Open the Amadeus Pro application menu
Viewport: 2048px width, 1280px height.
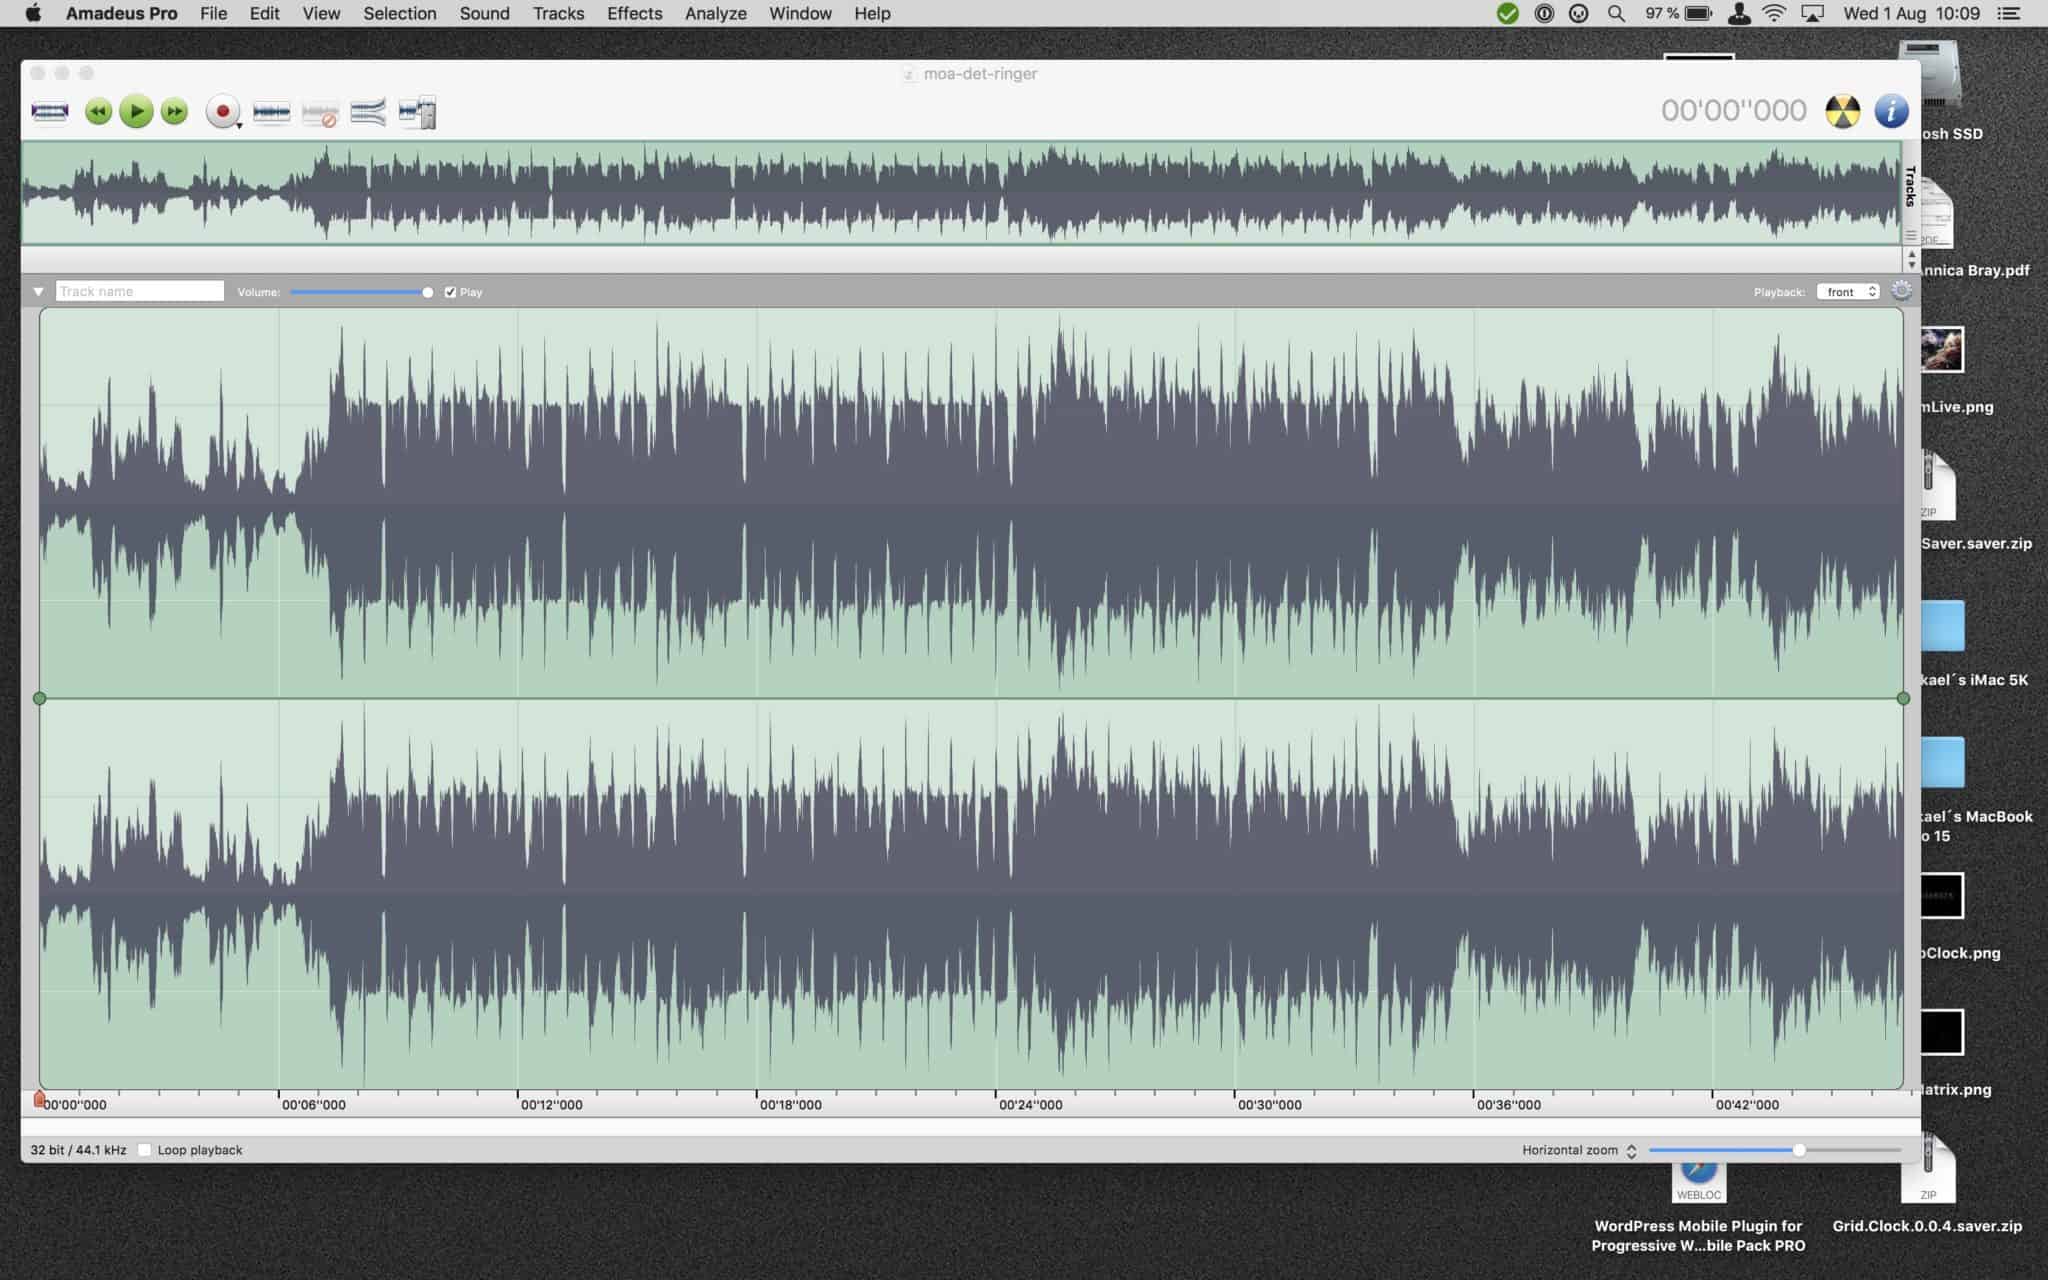pos(121,13)
